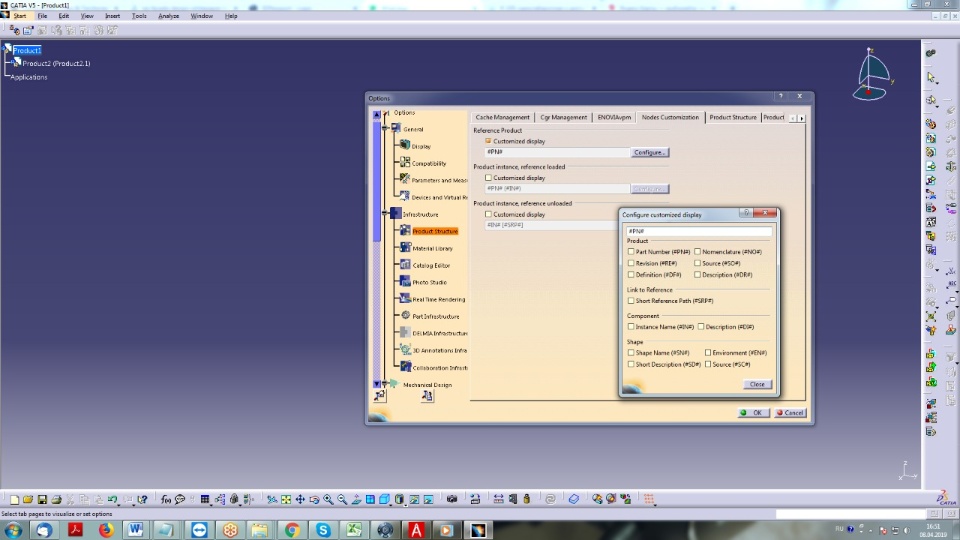The height and width of the screenshot is (540, 960).
Task: Click the New document icon in the bottom toolbar
Action: click(x=14, y=500)
